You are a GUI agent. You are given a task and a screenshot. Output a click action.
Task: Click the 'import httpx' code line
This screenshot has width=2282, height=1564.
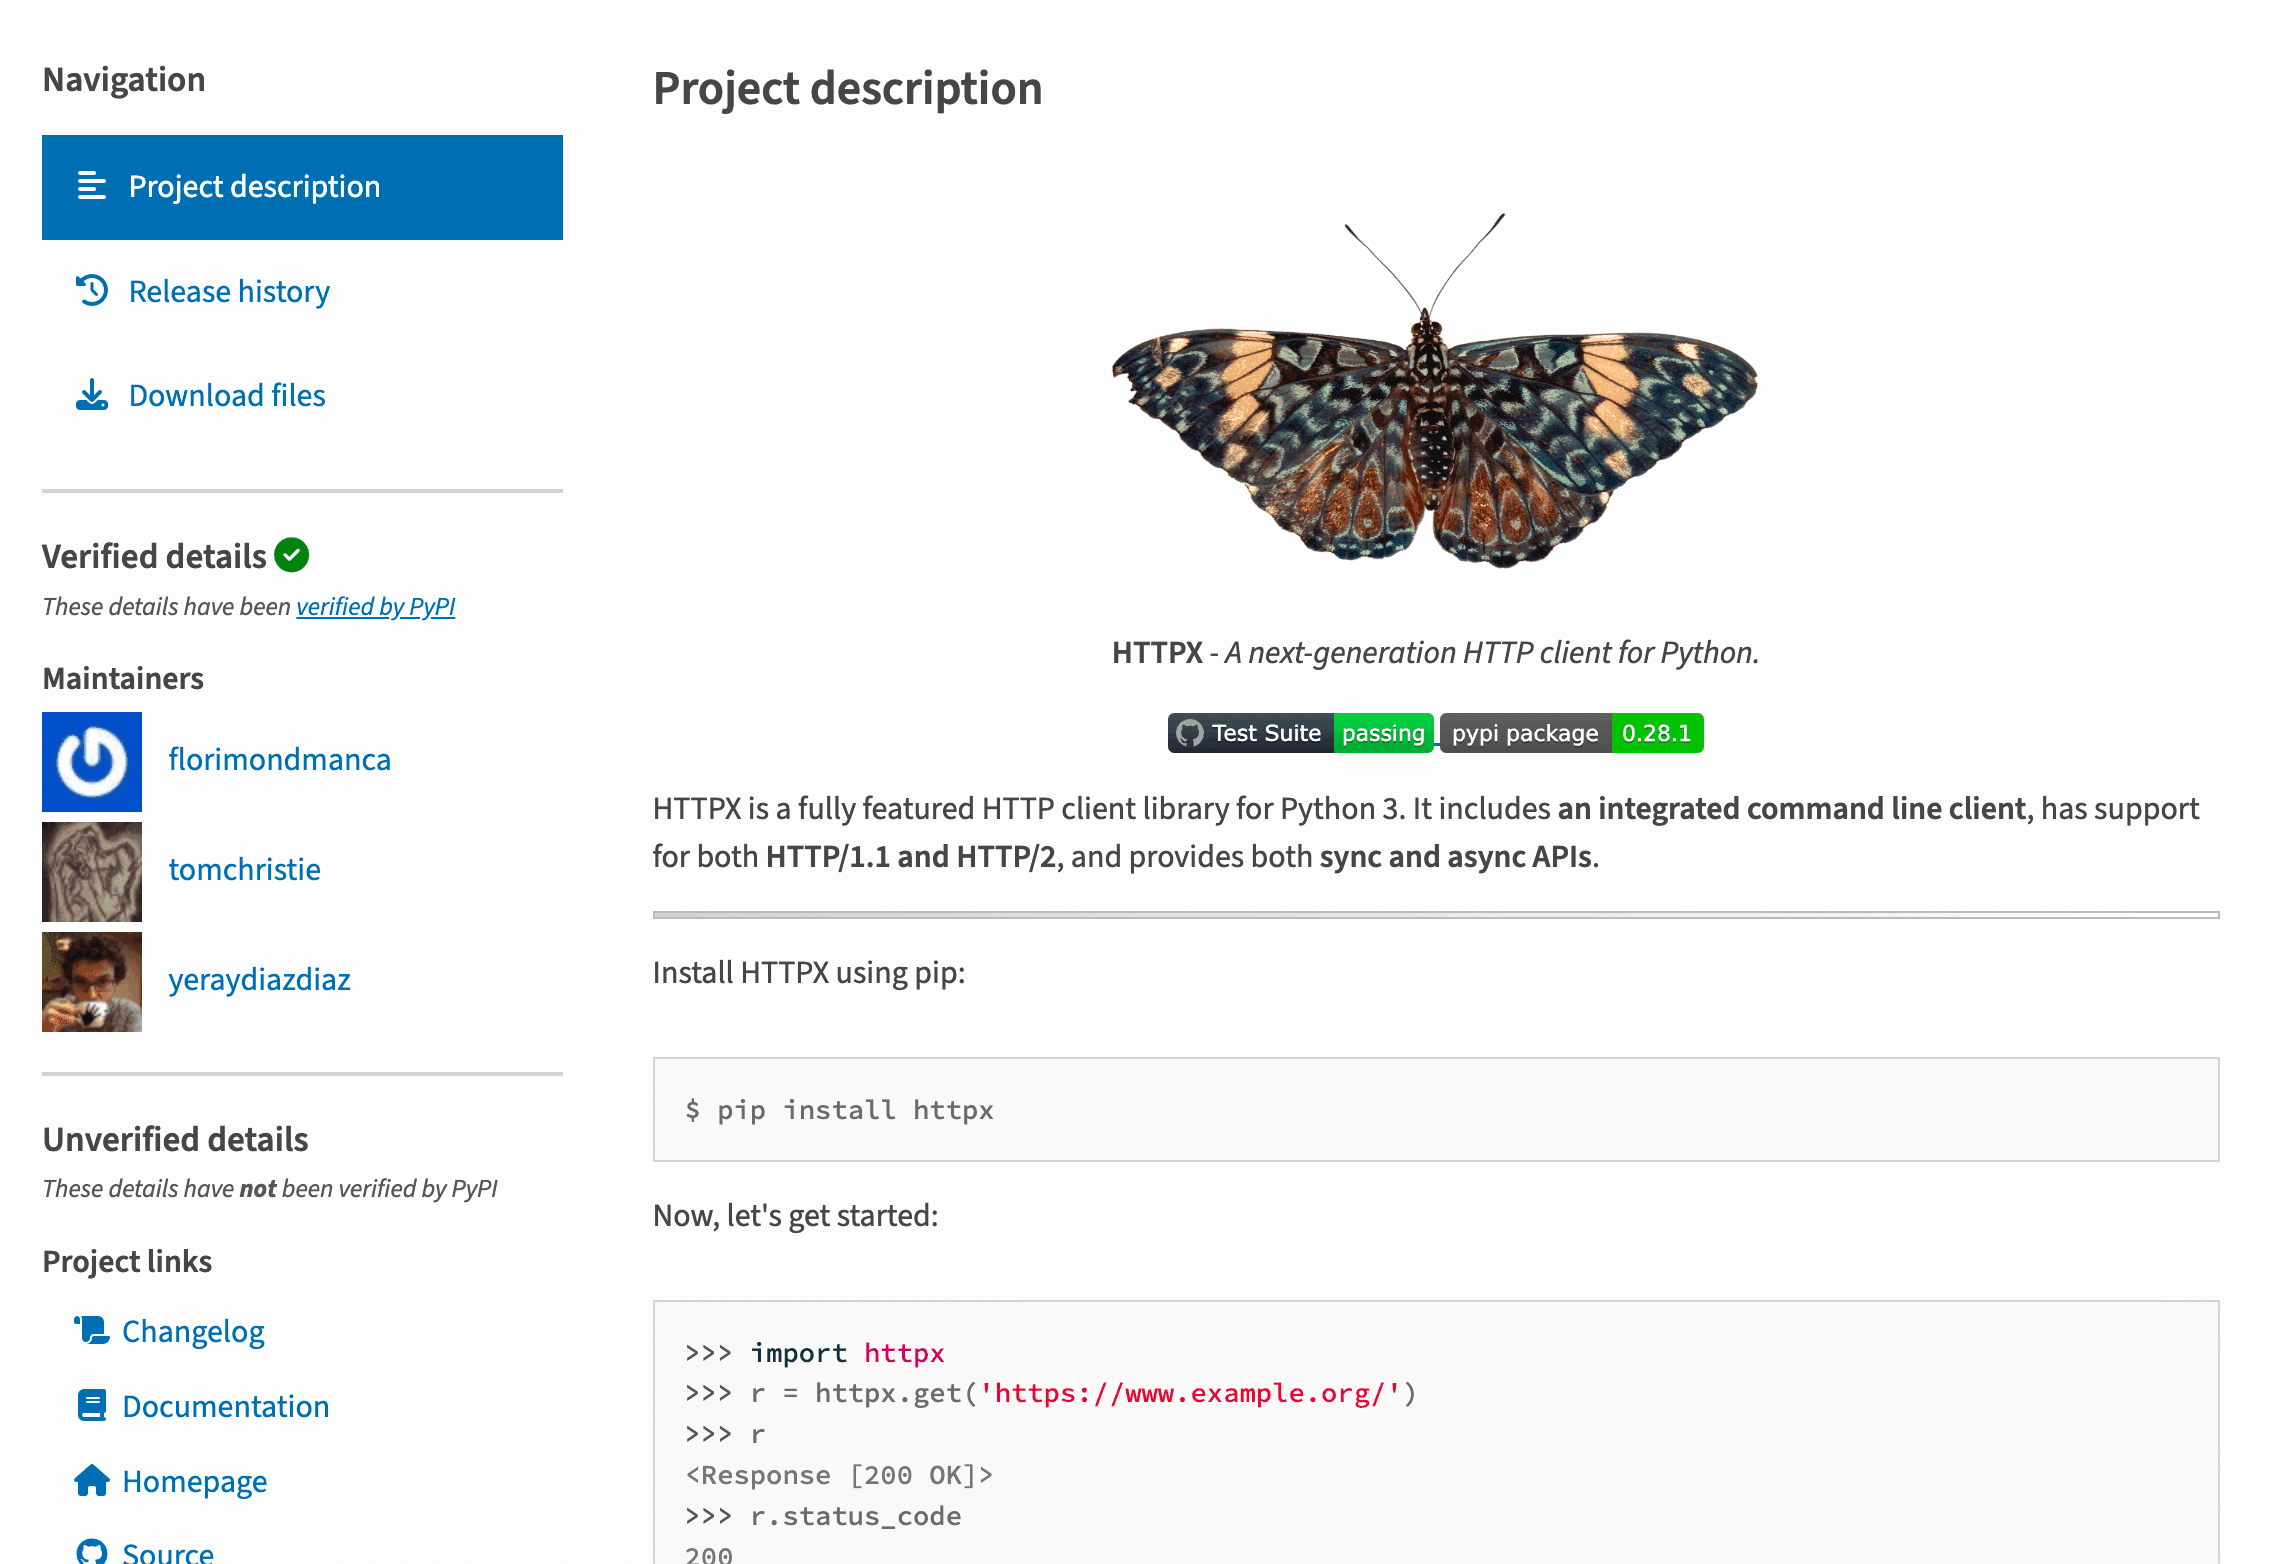click(815, 1353)
